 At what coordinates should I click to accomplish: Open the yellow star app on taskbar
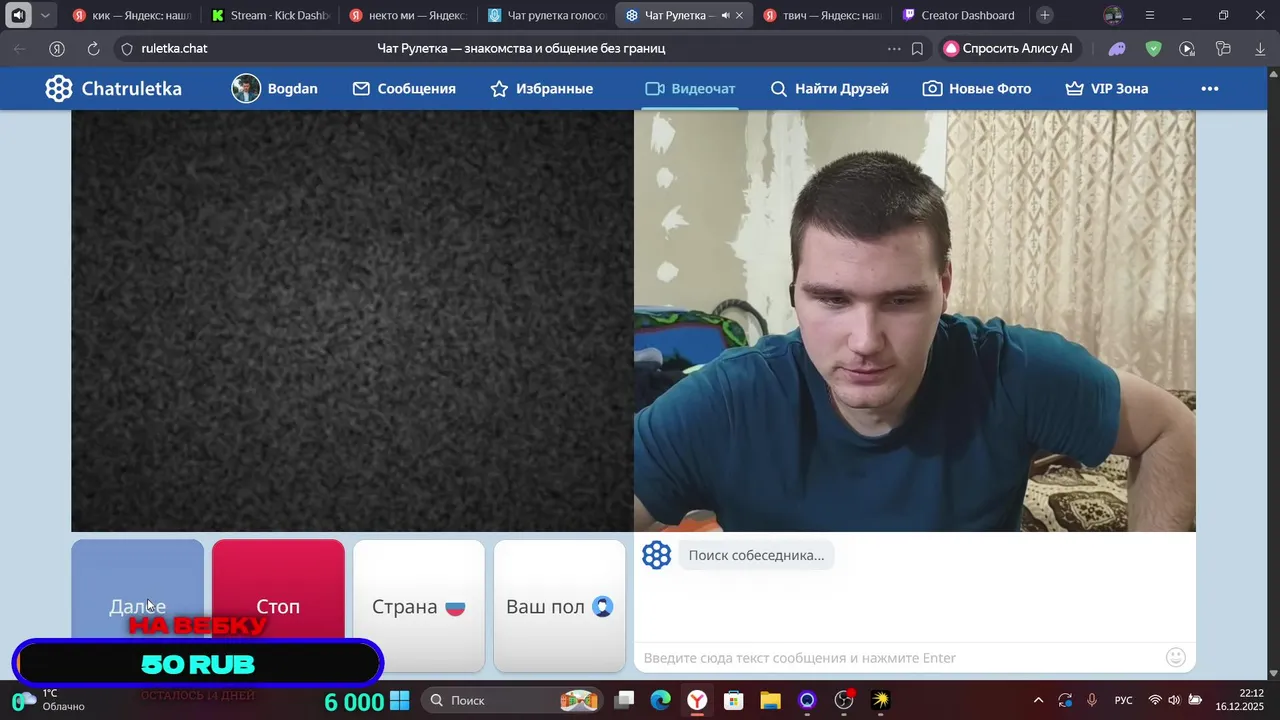[880, 700]
